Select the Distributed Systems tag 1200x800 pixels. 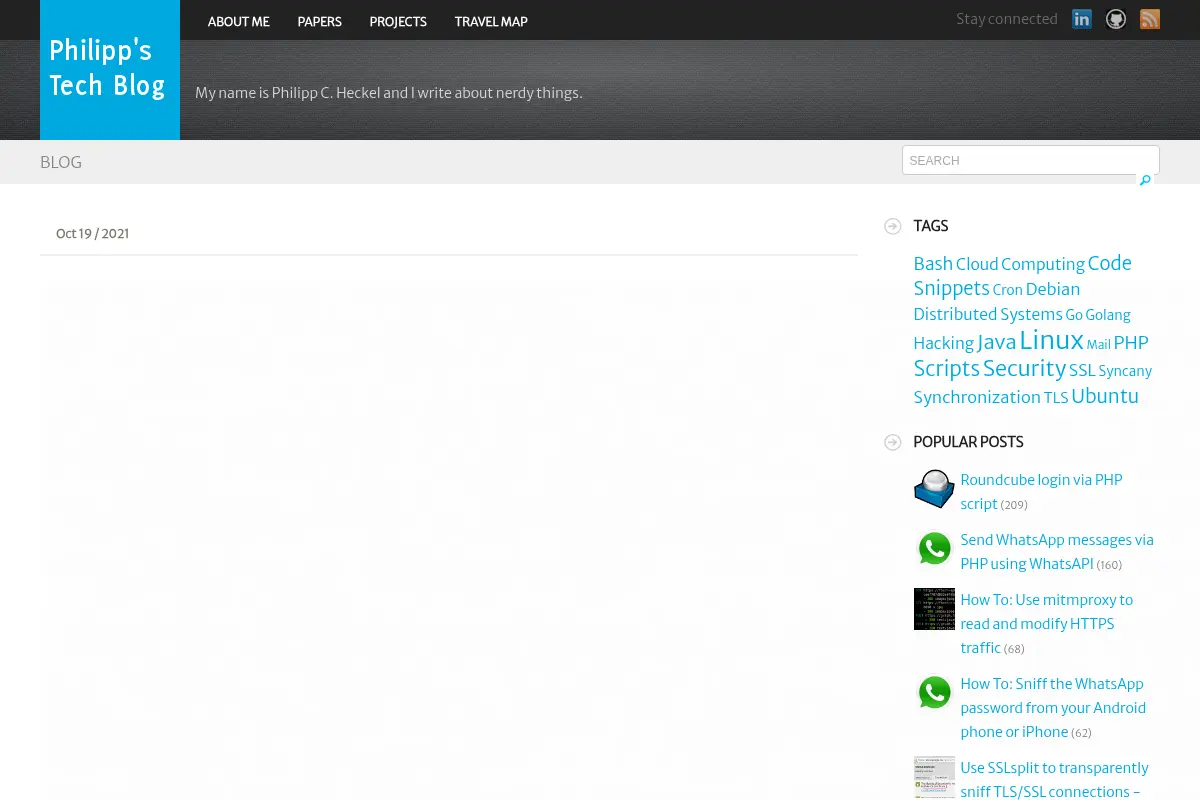(x=988, y=314)
